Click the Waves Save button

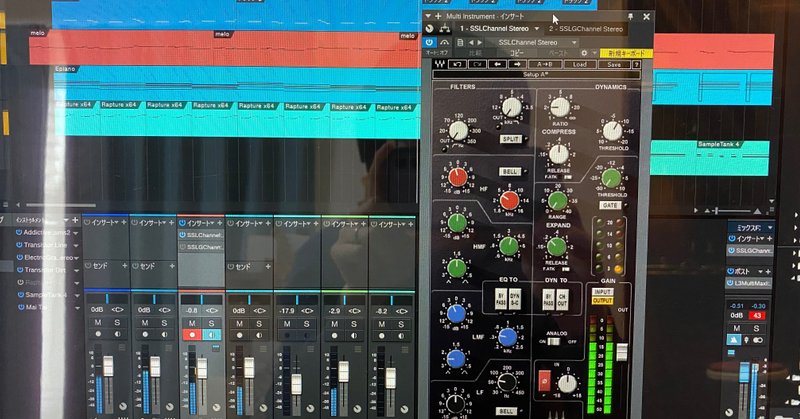[614, 65]
